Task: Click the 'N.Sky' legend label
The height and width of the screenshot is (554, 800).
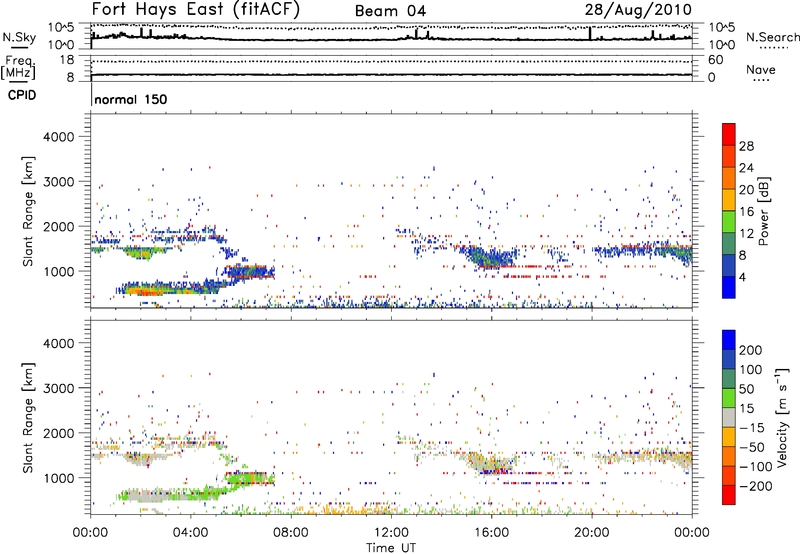Action: [x=19, y=37]
